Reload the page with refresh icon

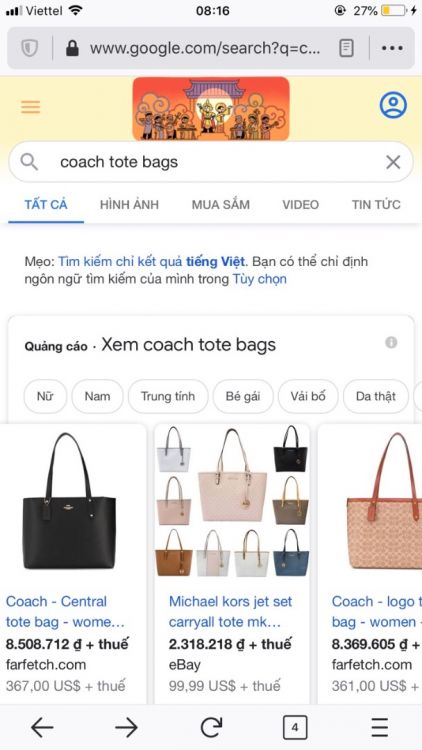click(211, 728)
